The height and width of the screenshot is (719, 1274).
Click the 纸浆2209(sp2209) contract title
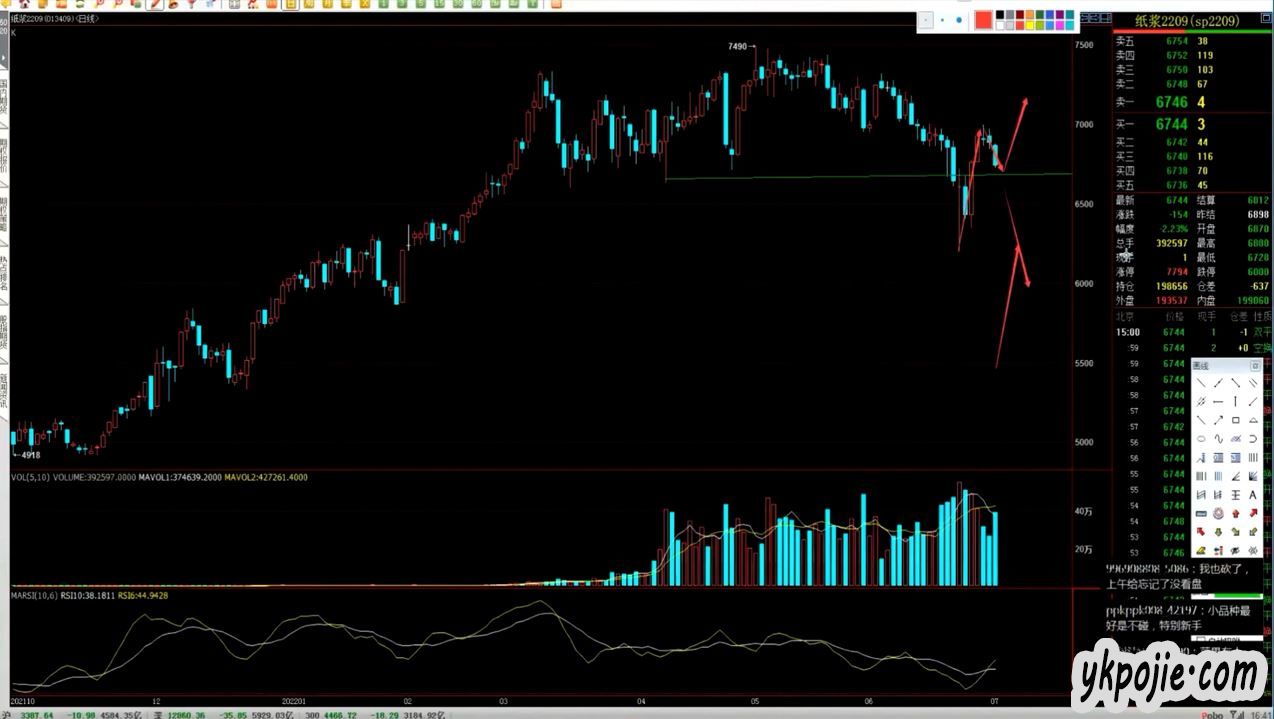click(x=1186, y=21)
